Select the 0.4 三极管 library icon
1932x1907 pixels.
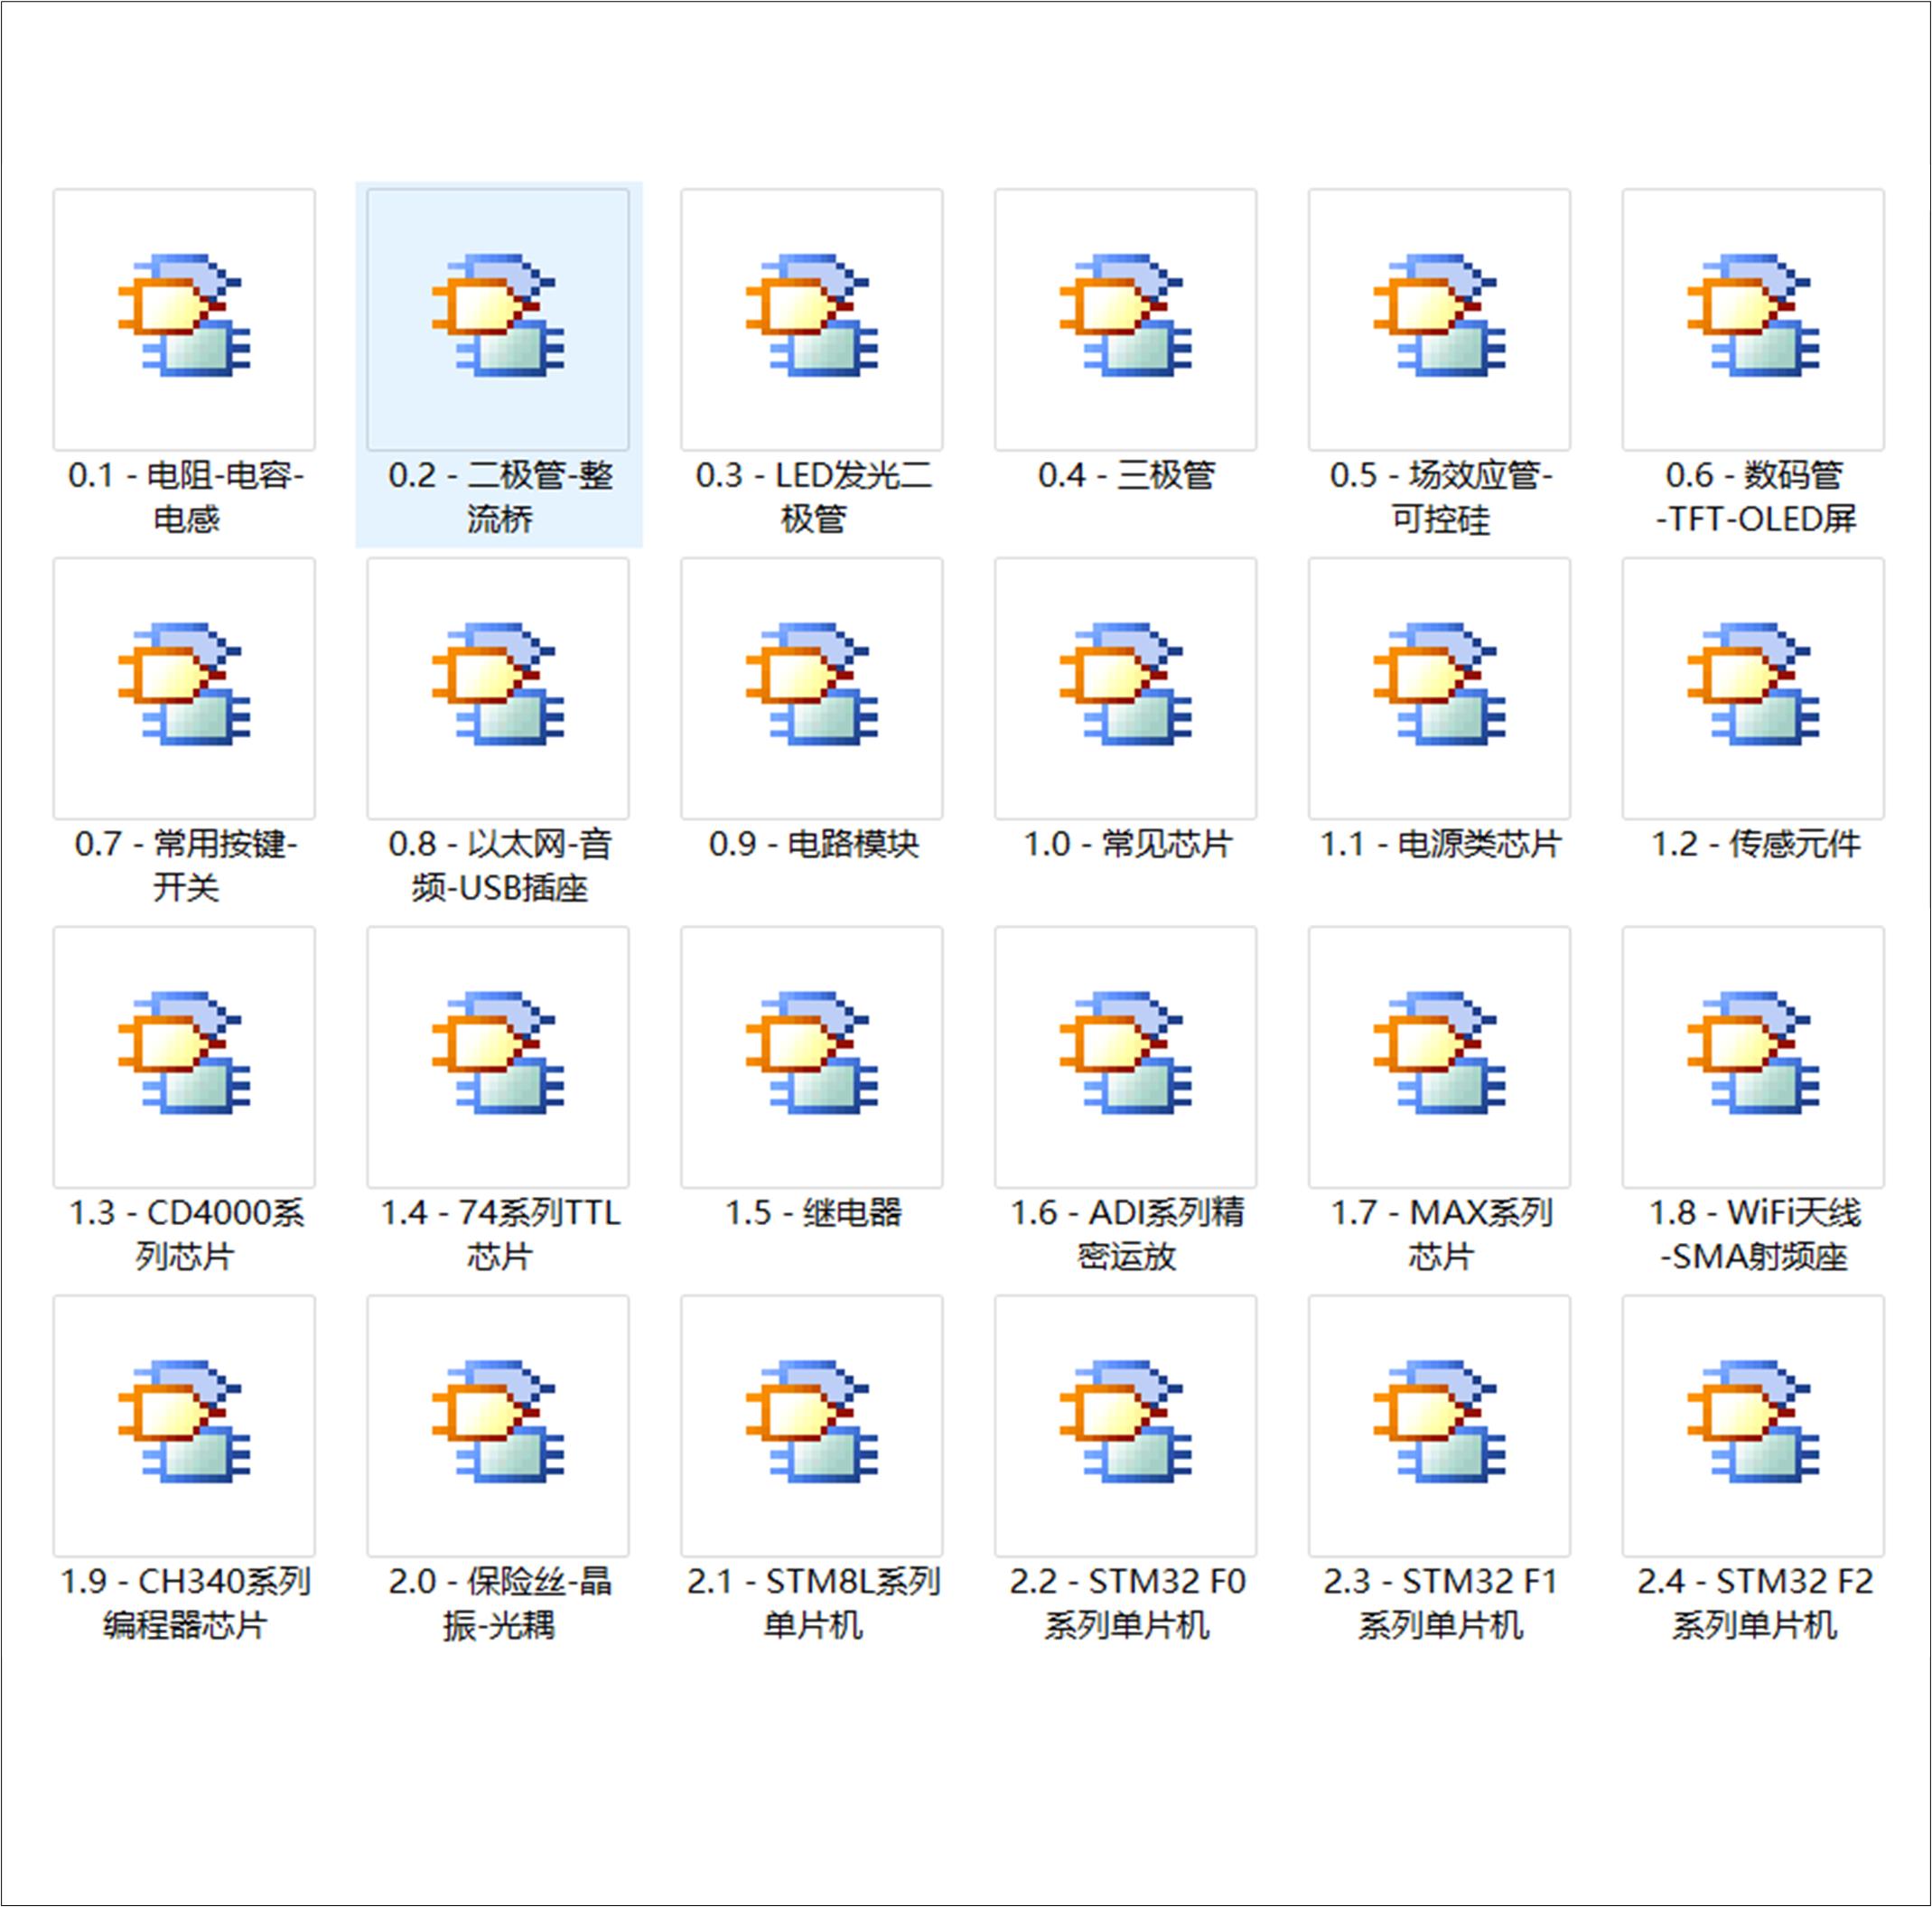coord(1126,319)
